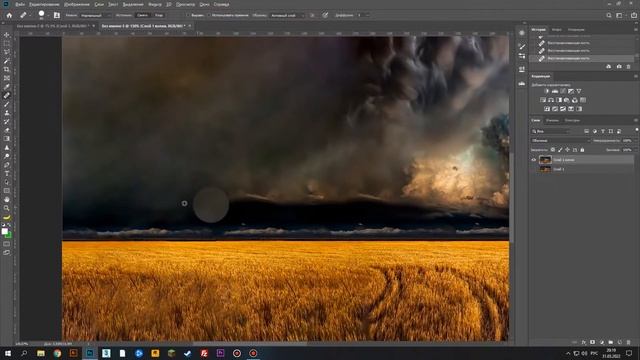
Task: Add a Levels adjustment
Action: (555, 91)
